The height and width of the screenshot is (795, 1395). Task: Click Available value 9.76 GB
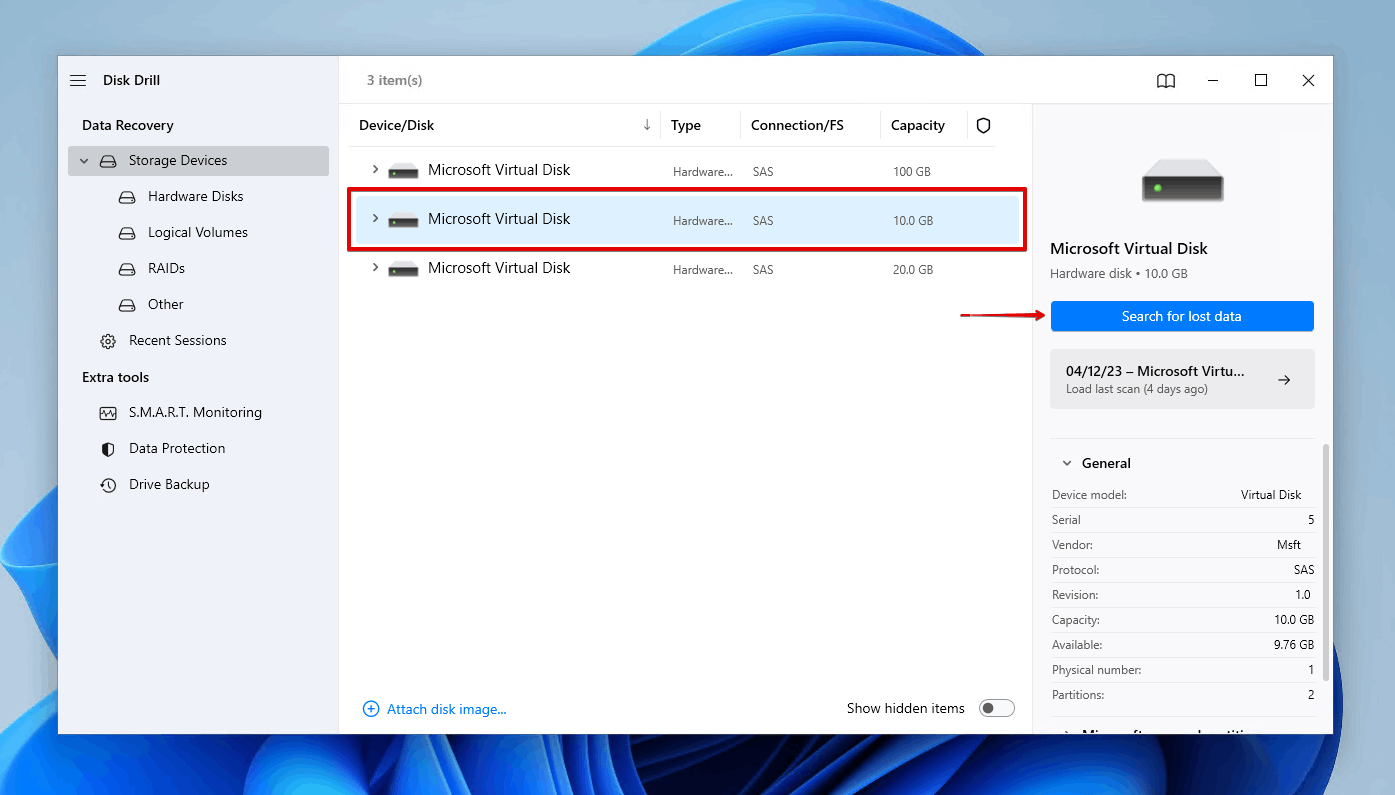click(1294, 645)
